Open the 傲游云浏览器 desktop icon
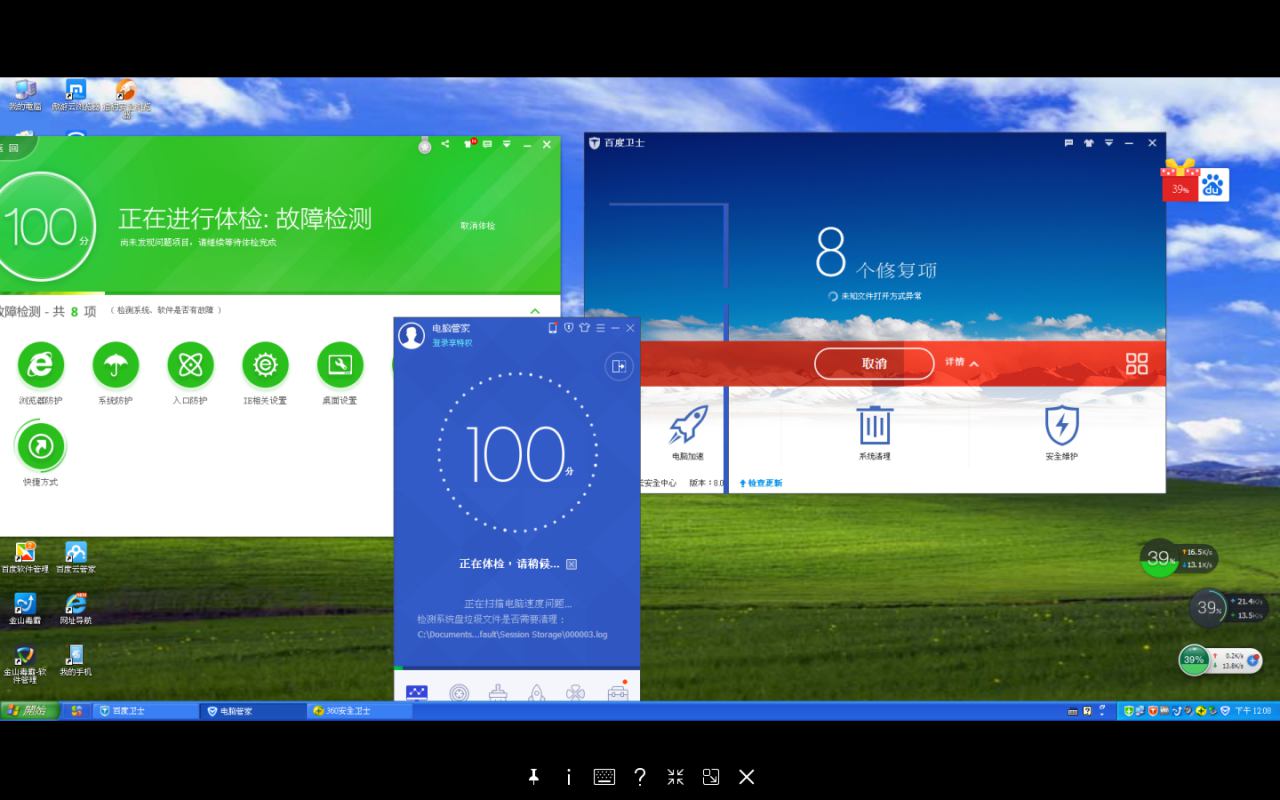This screenshot has height=800, width=1280. [x=76, y=95]
